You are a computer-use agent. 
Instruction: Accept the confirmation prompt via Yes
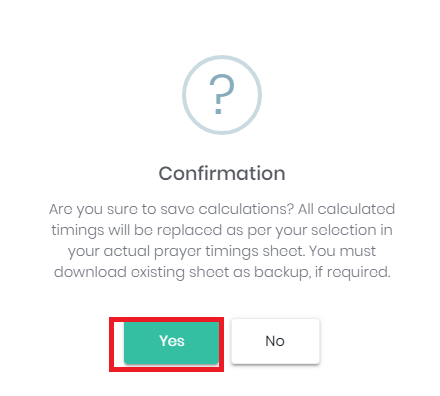point(171,342)
